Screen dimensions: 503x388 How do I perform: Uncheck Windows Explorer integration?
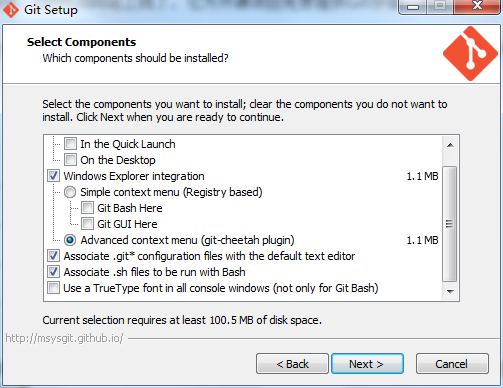[x=53, y=176]
